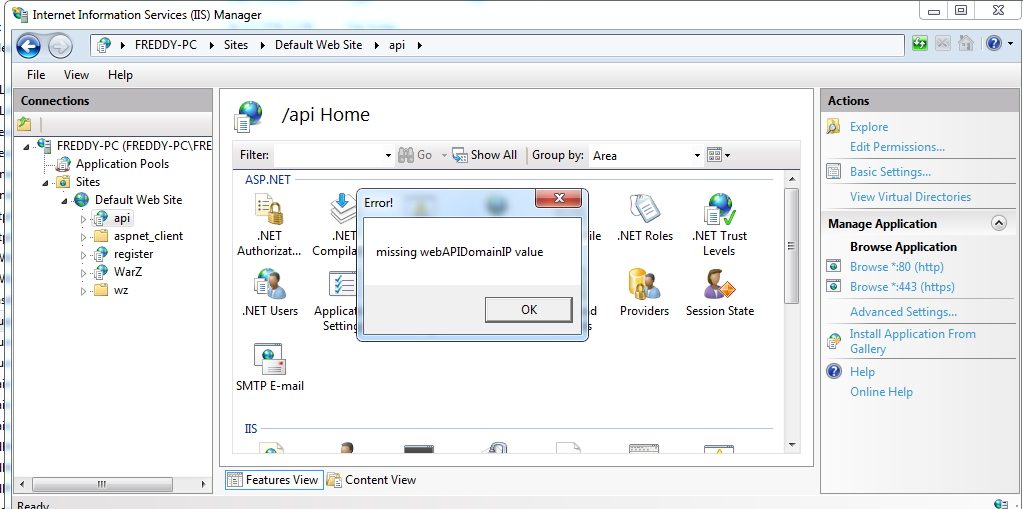This screenshot has height=509, width=1023.
Task: Select register application in tree
Action: [133, 254]
